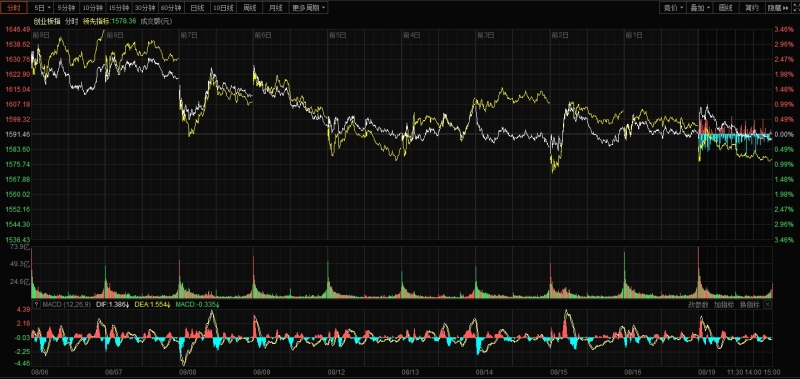
Task: Click the 加指标 add indicator link
Action: click(x=724, y=305)
